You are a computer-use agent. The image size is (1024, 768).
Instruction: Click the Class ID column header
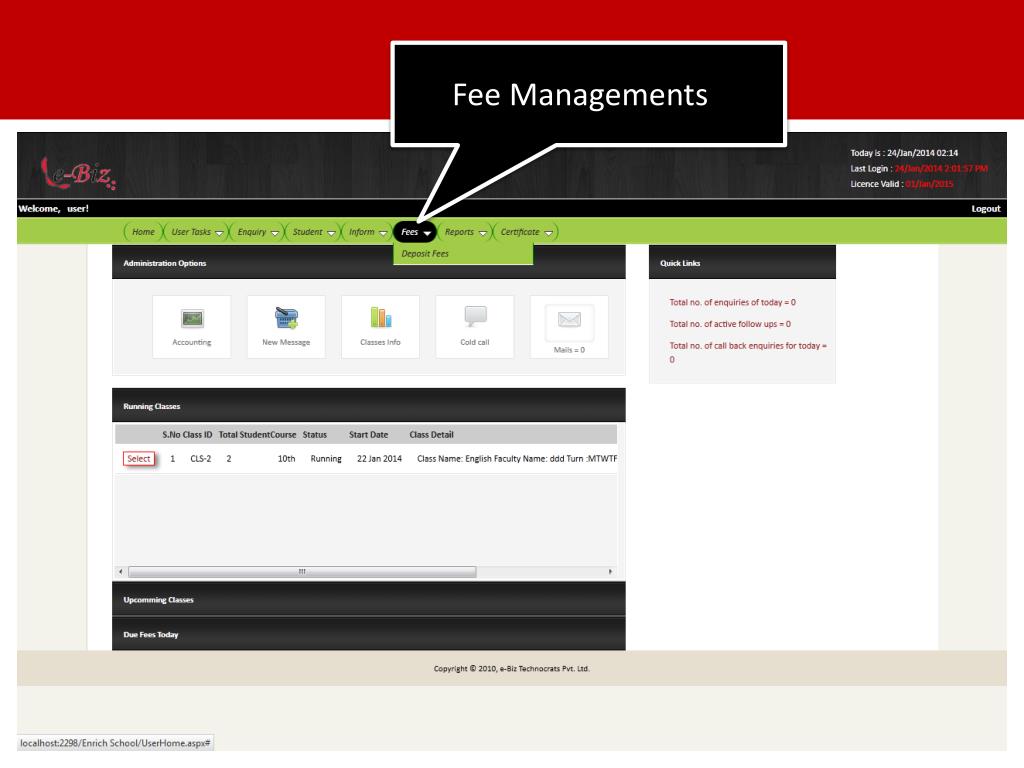(197, 434)
